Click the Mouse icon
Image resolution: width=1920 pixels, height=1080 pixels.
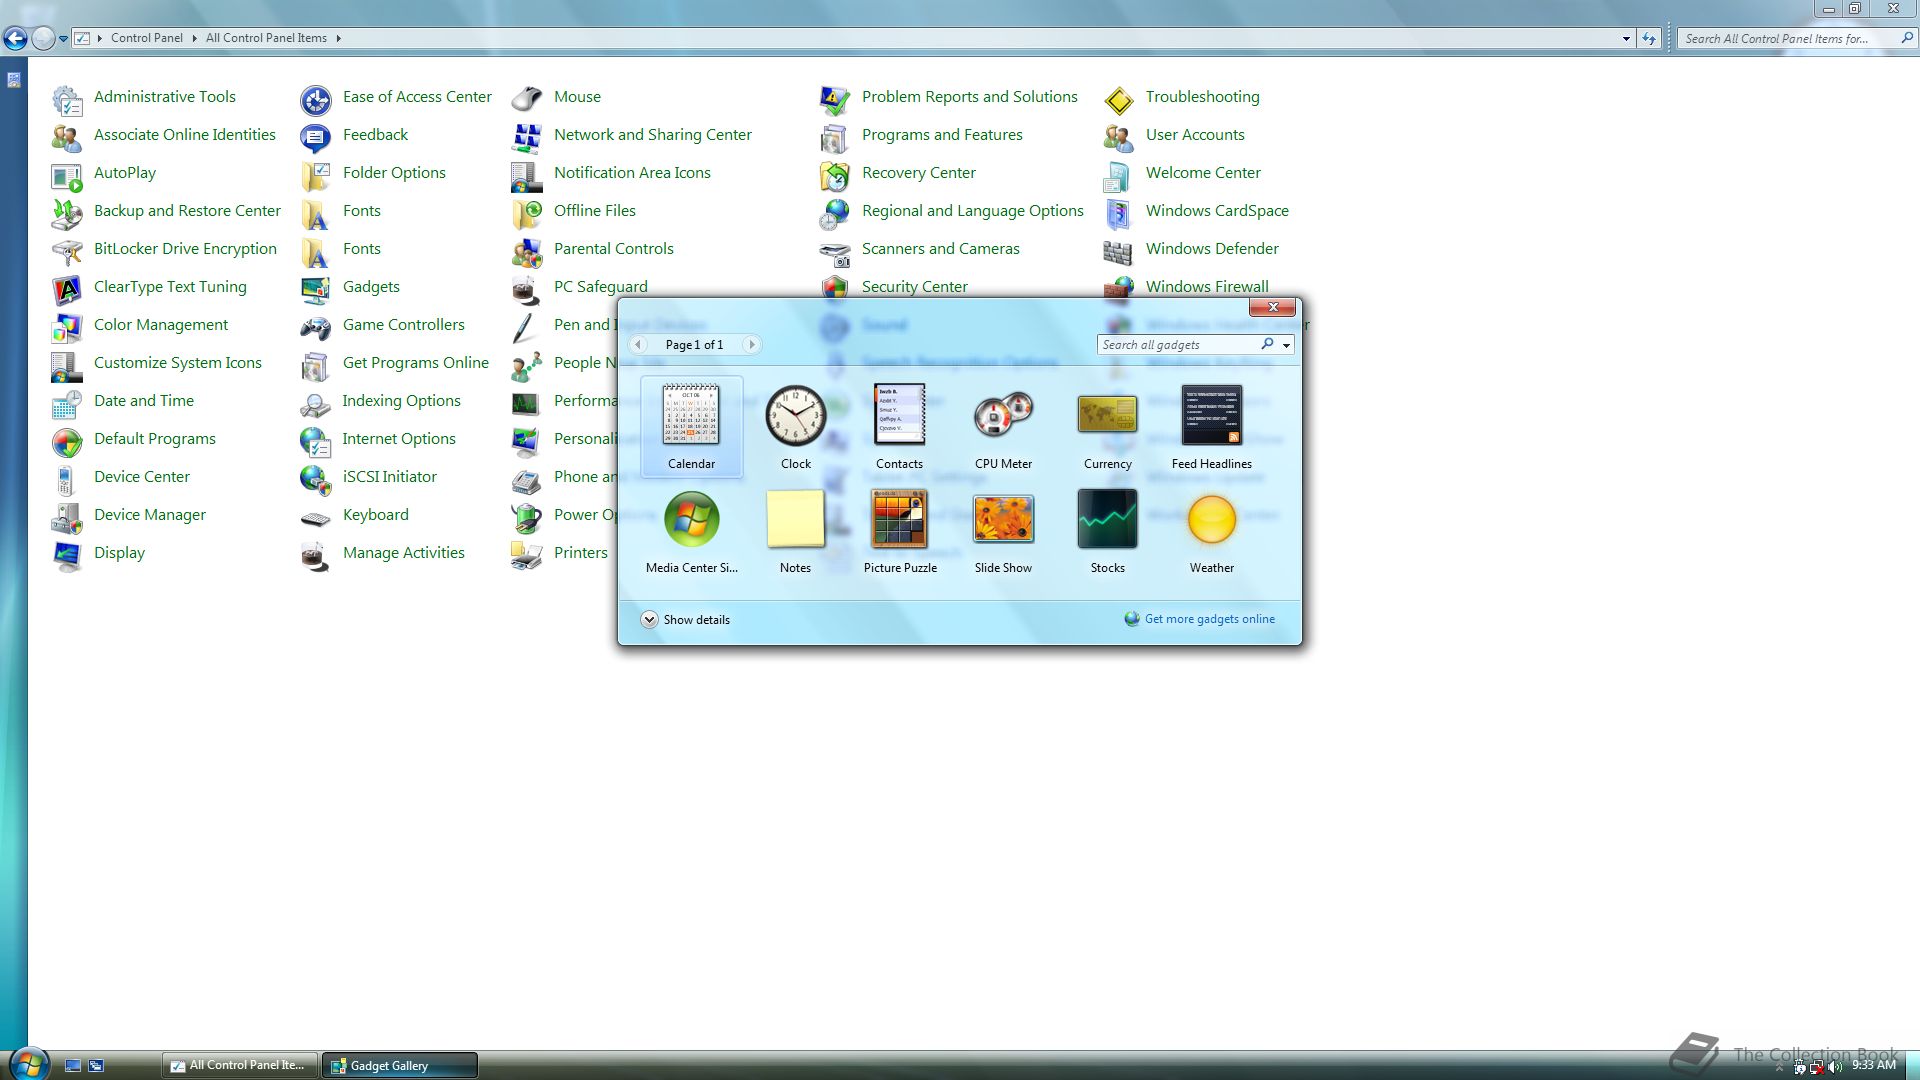pos(527,98)
